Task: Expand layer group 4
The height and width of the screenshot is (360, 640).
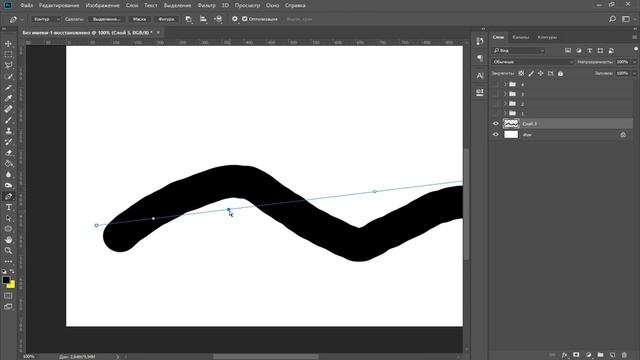Action: 505,84
